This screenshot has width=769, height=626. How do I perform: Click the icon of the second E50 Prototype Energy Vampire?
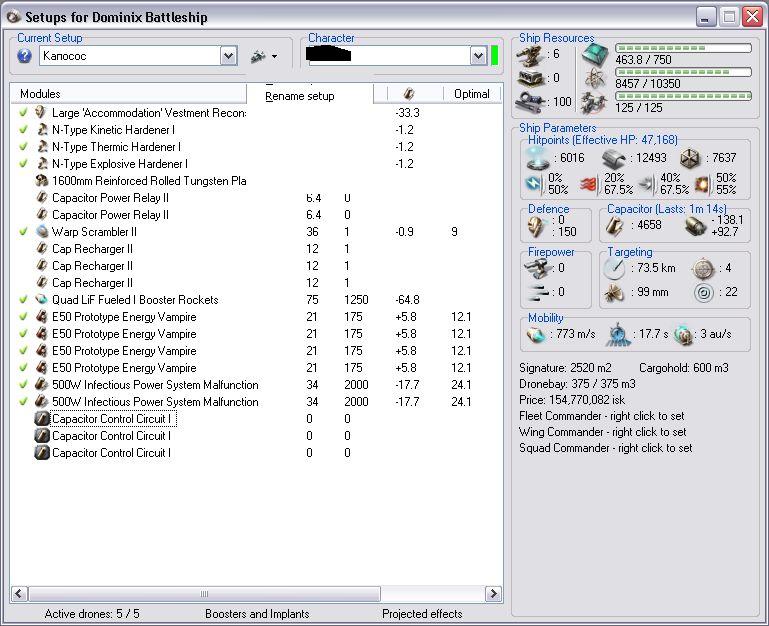(x=42, y=334)
